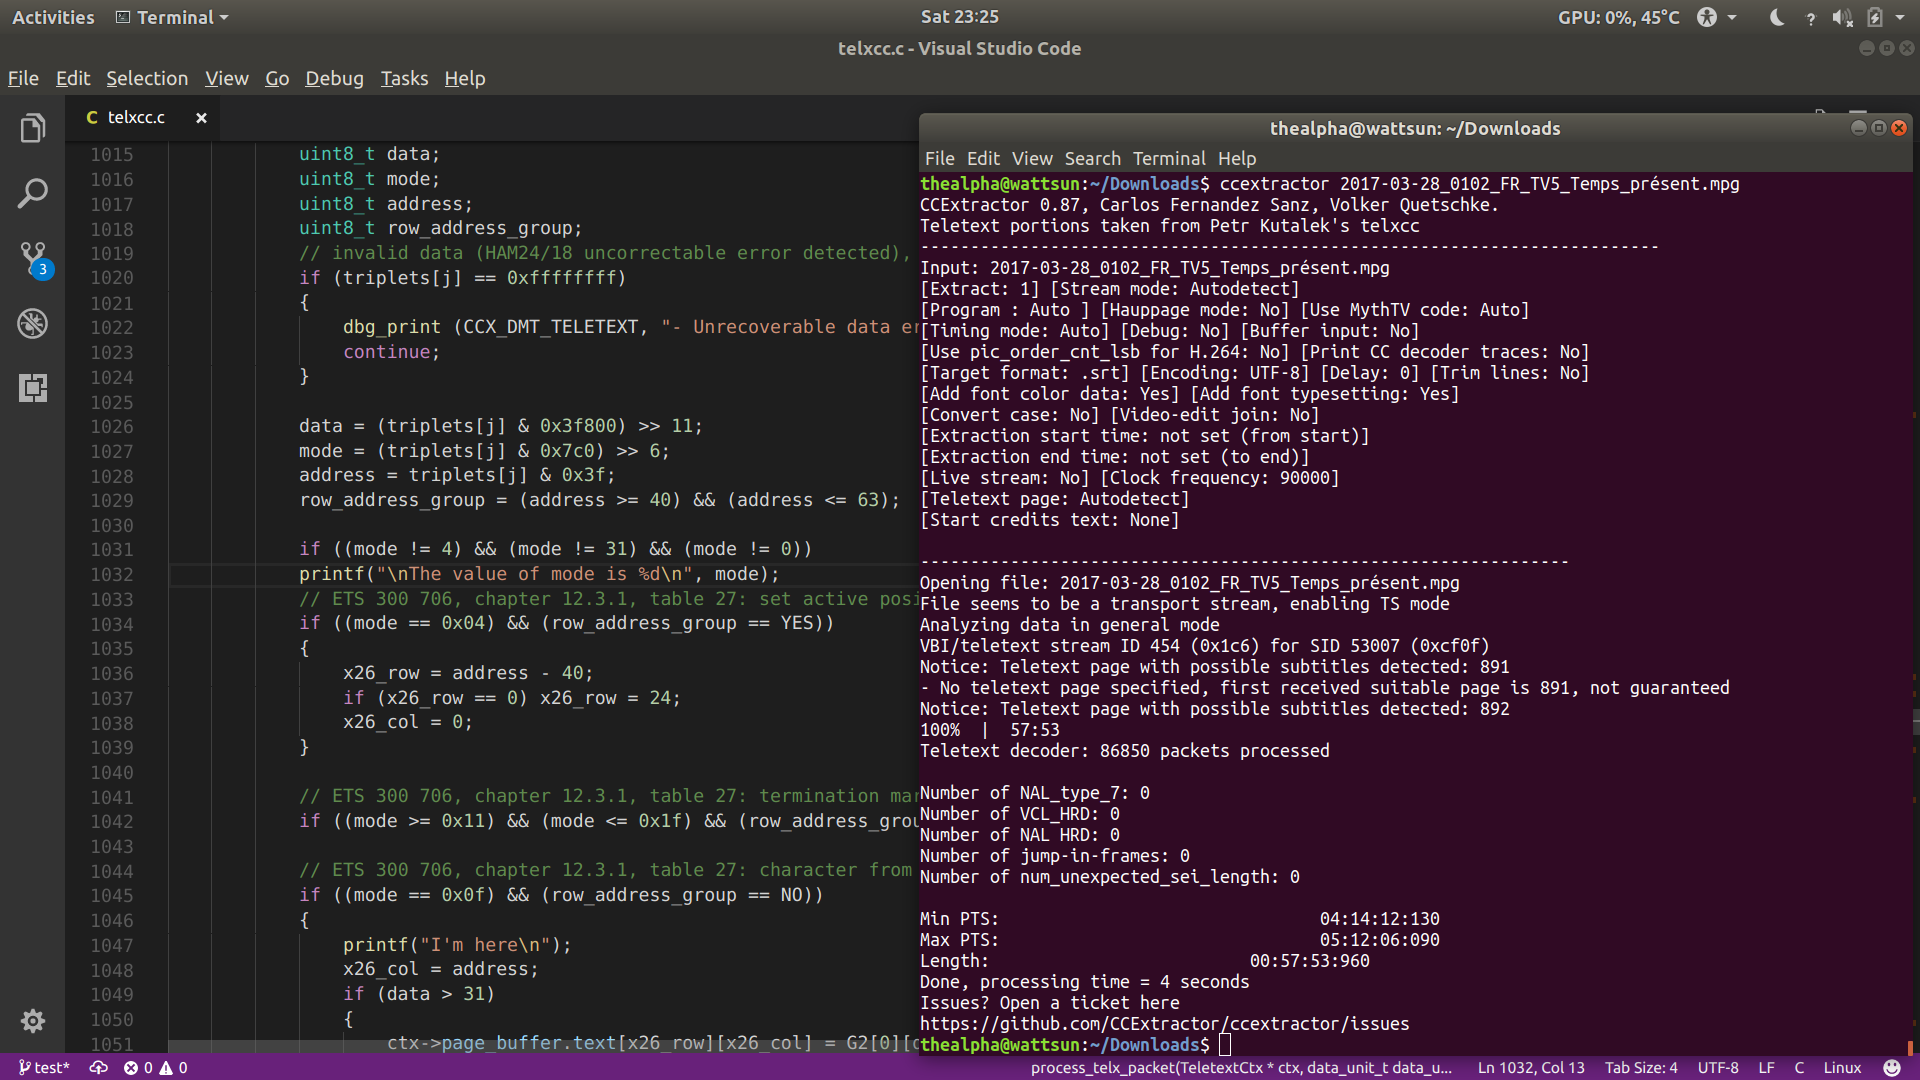This screenshot has width=1920, height=1080.
Task: Click the feedback smiley in status bar
Action: (1891, 1067)
